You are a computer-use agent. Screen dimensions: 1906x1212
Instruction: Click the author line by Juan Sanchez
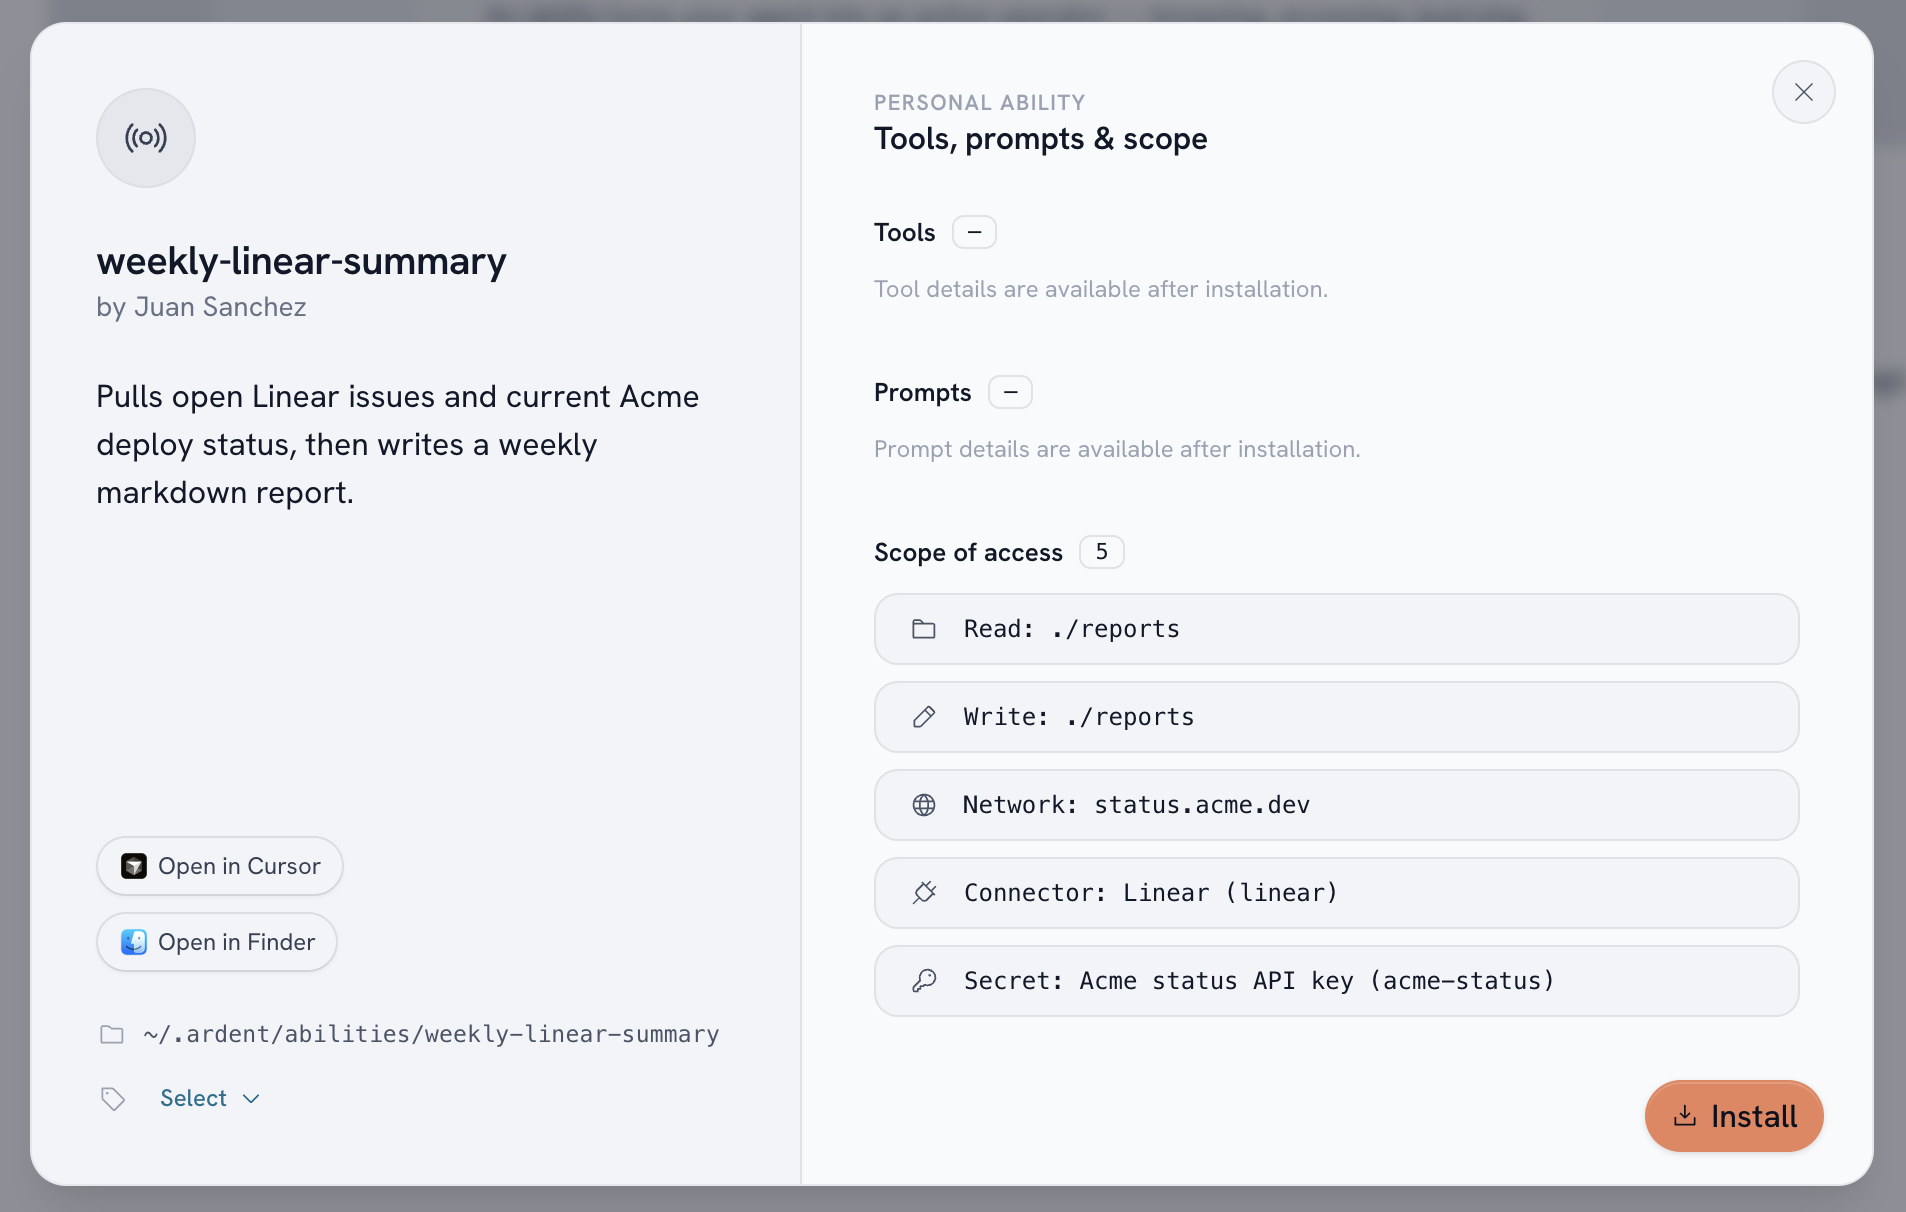[201, 307]
